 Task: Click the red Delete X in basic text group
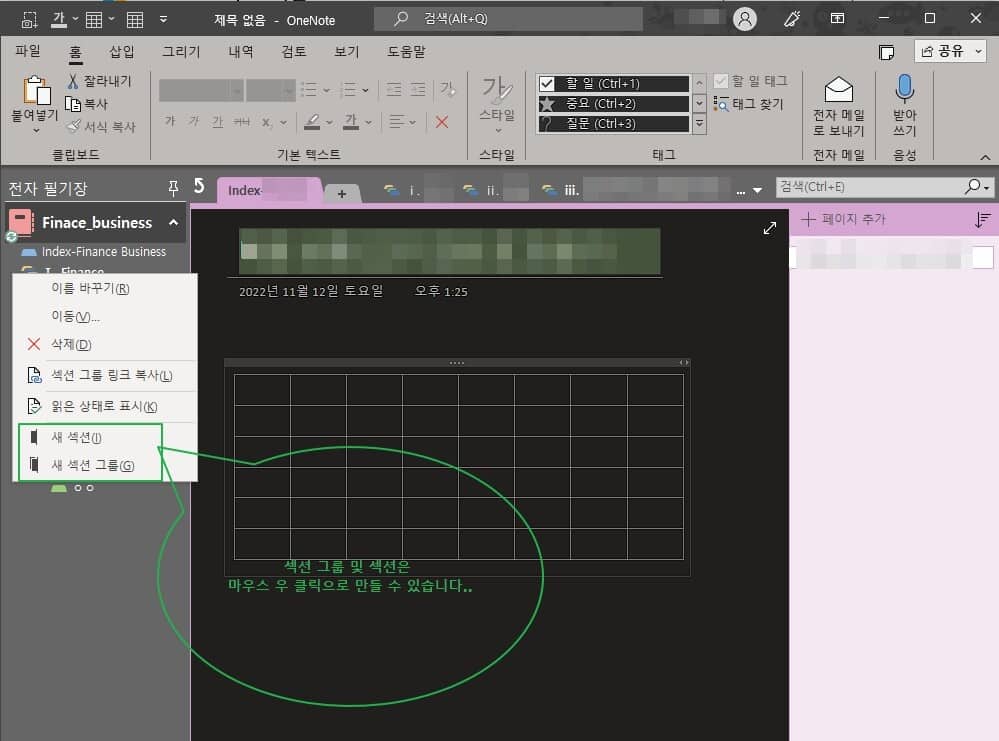pos(442,122)
